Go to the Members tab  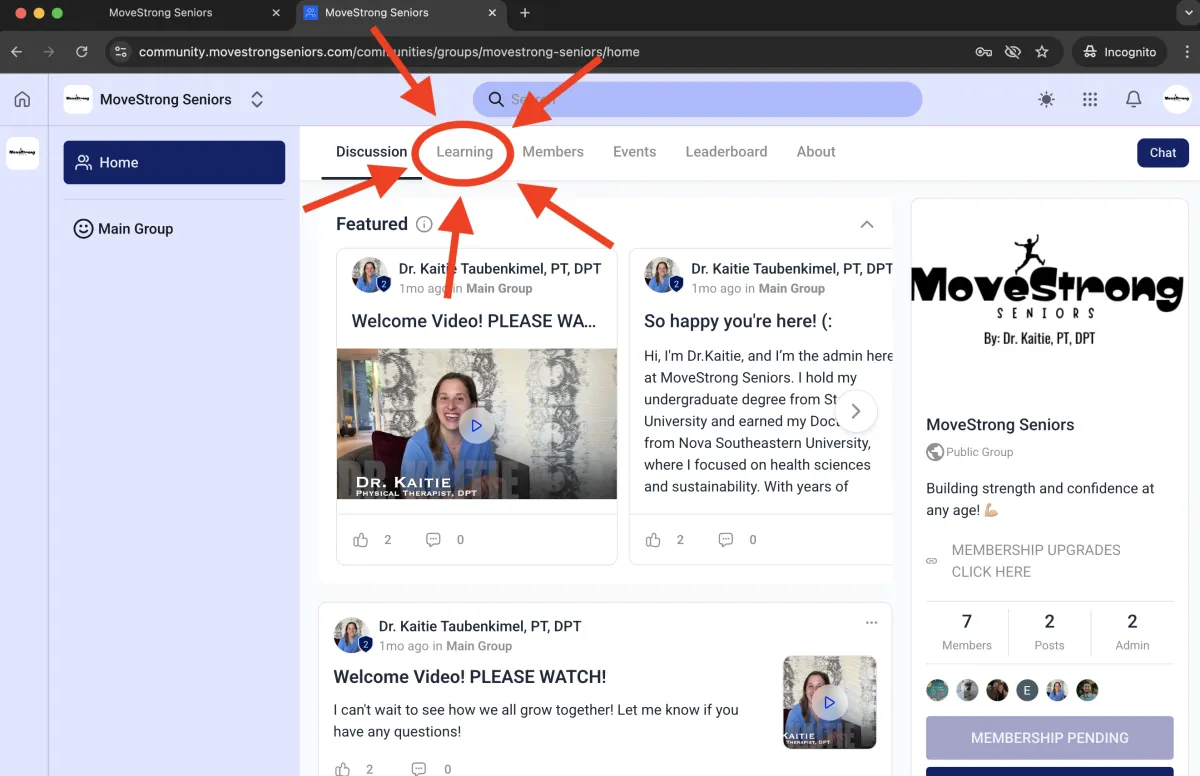tap(553, 152)
